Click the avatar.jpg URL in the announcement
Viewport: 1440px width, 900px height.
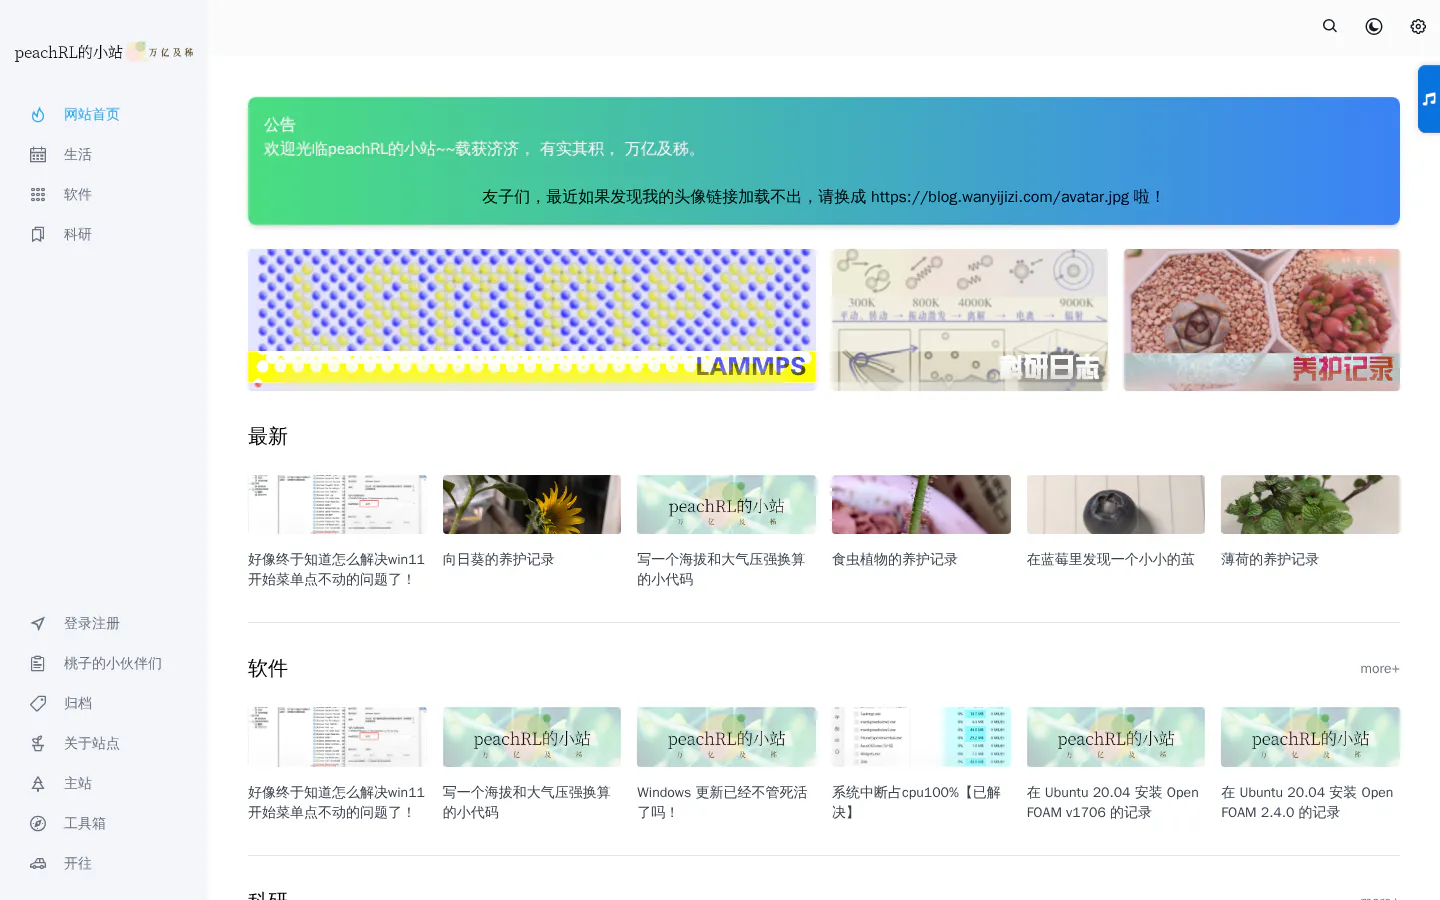coord(1000,197)
